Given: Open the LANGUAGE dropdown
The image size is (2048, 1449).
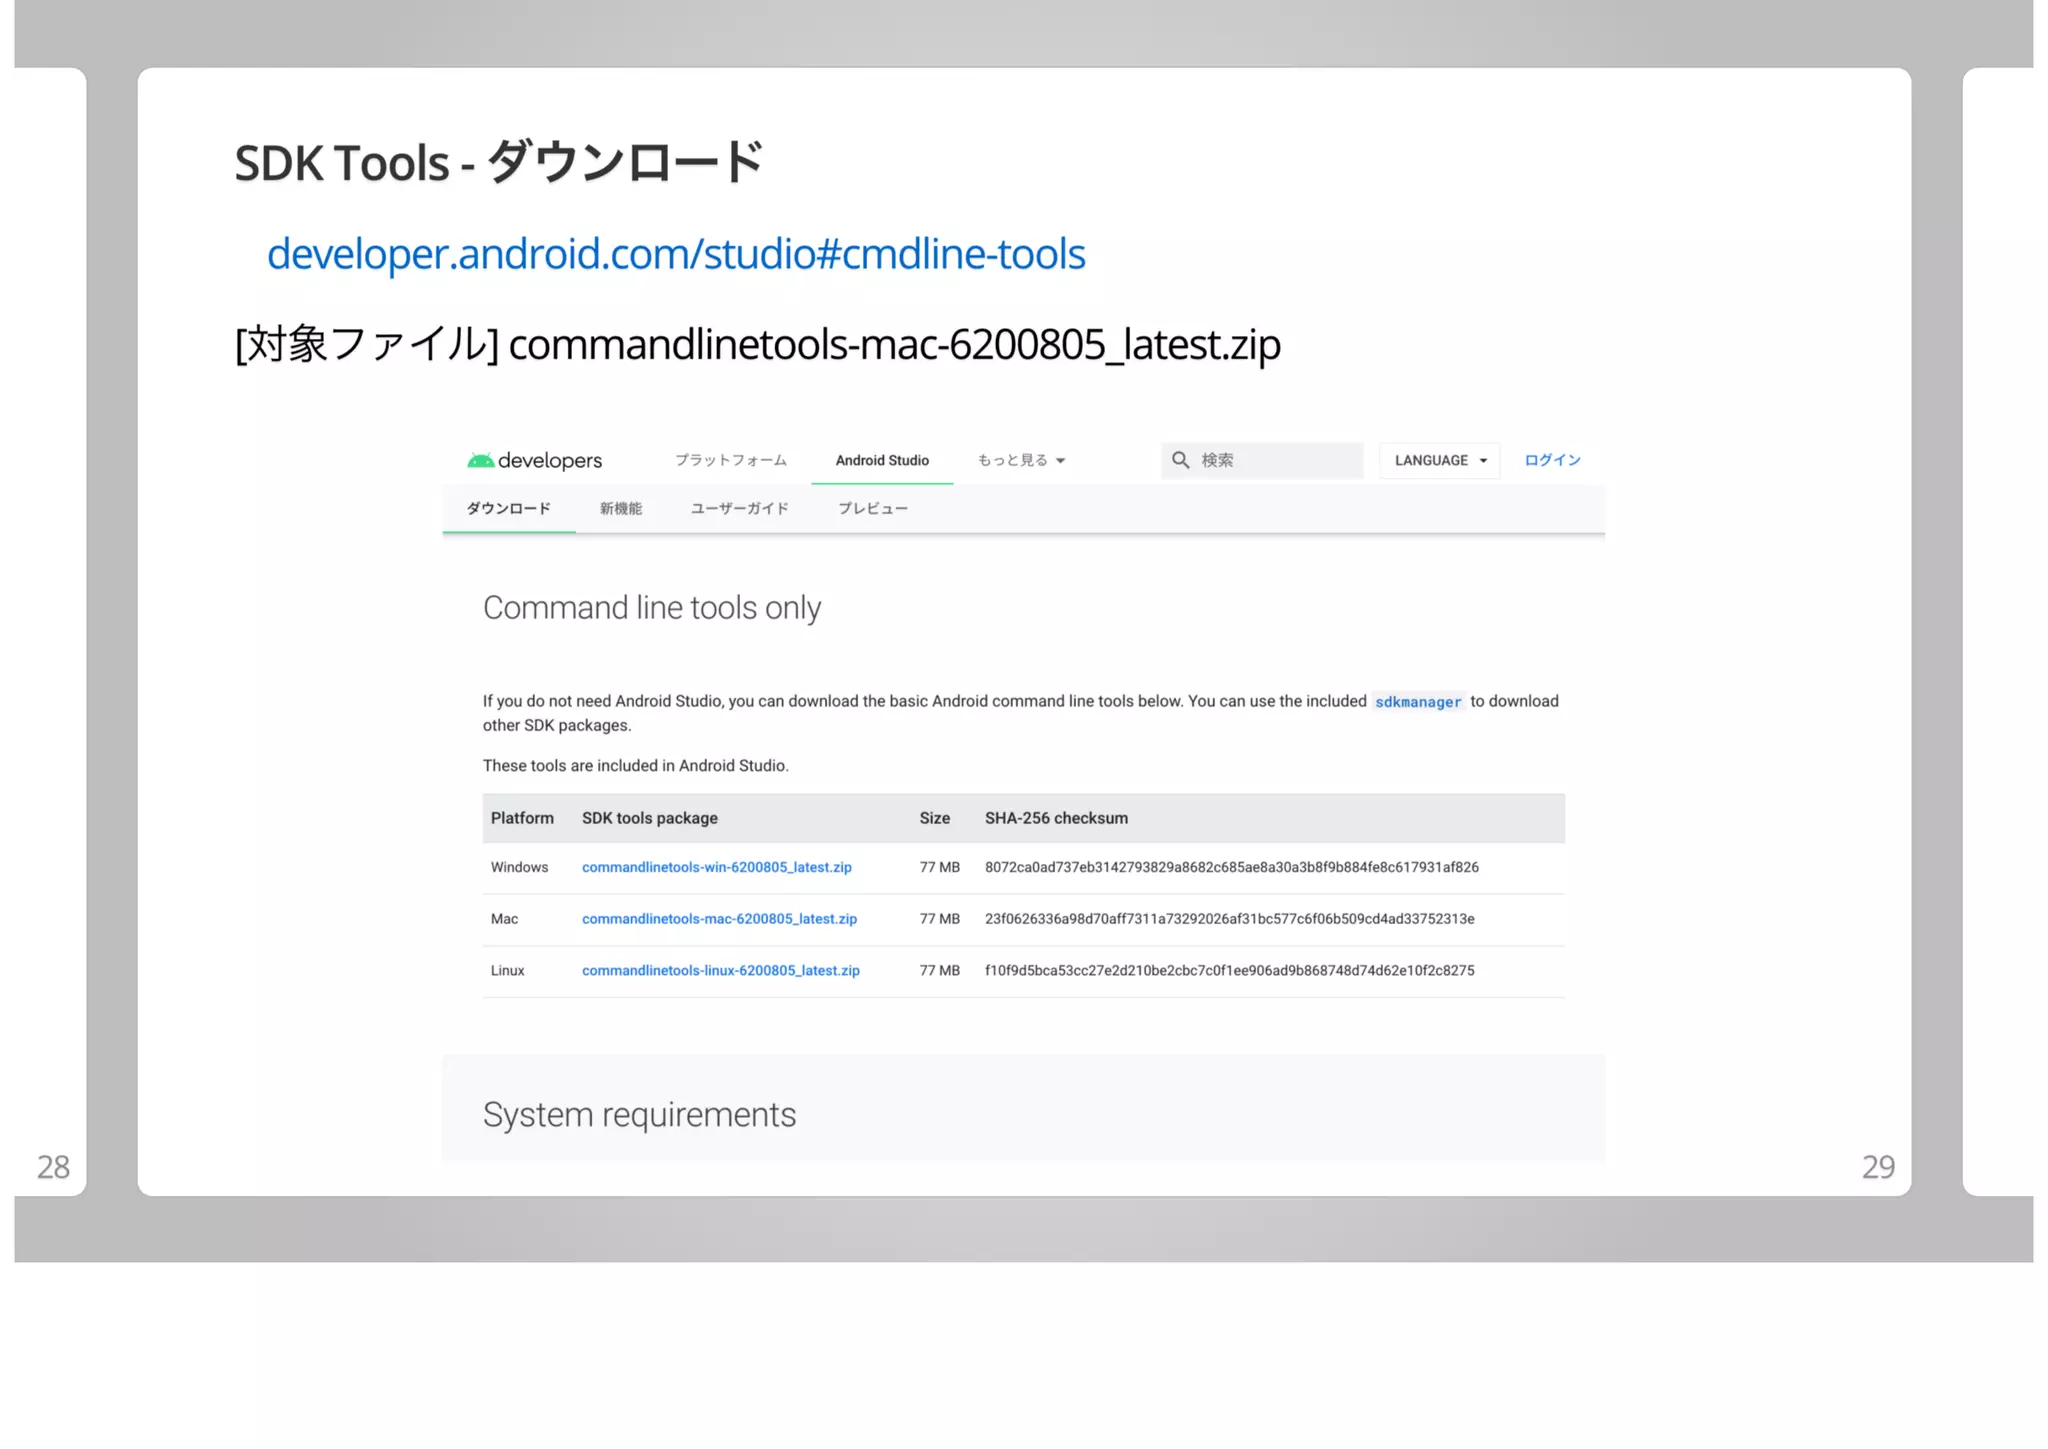Looking at the screenshot, I should coord(1440,460).
